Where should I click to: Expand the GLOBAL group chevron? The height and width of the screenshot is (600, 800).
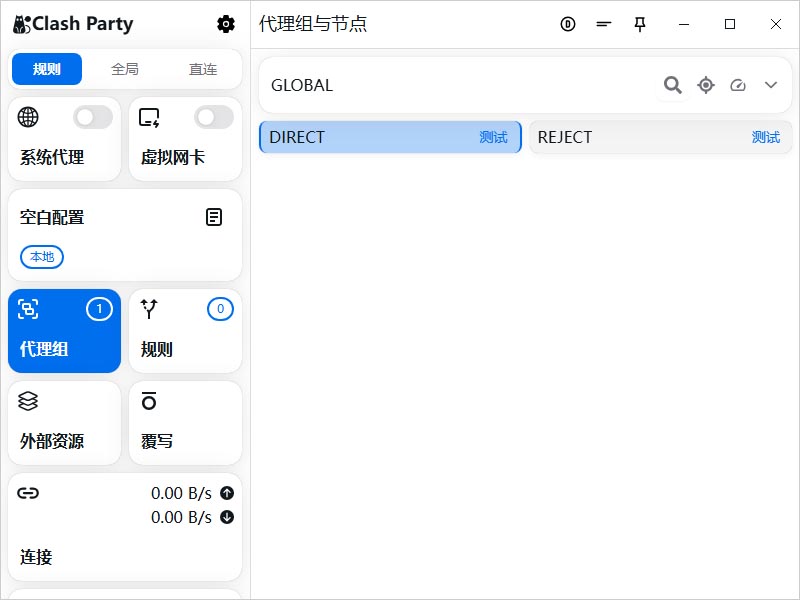coord(770,86)
